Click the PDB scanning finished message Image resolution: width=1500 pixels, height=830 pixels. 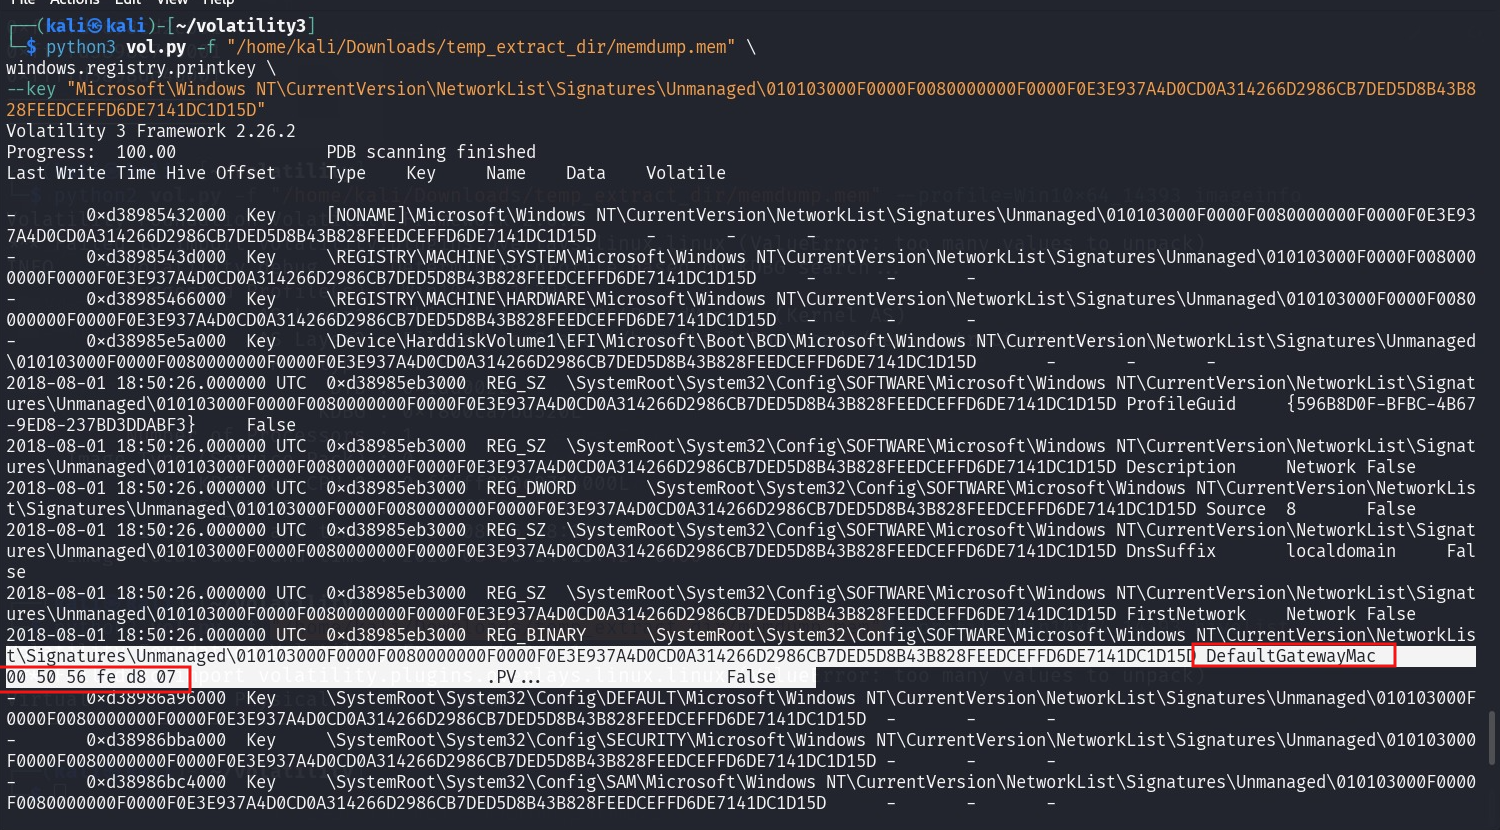[x=431, y=152]
